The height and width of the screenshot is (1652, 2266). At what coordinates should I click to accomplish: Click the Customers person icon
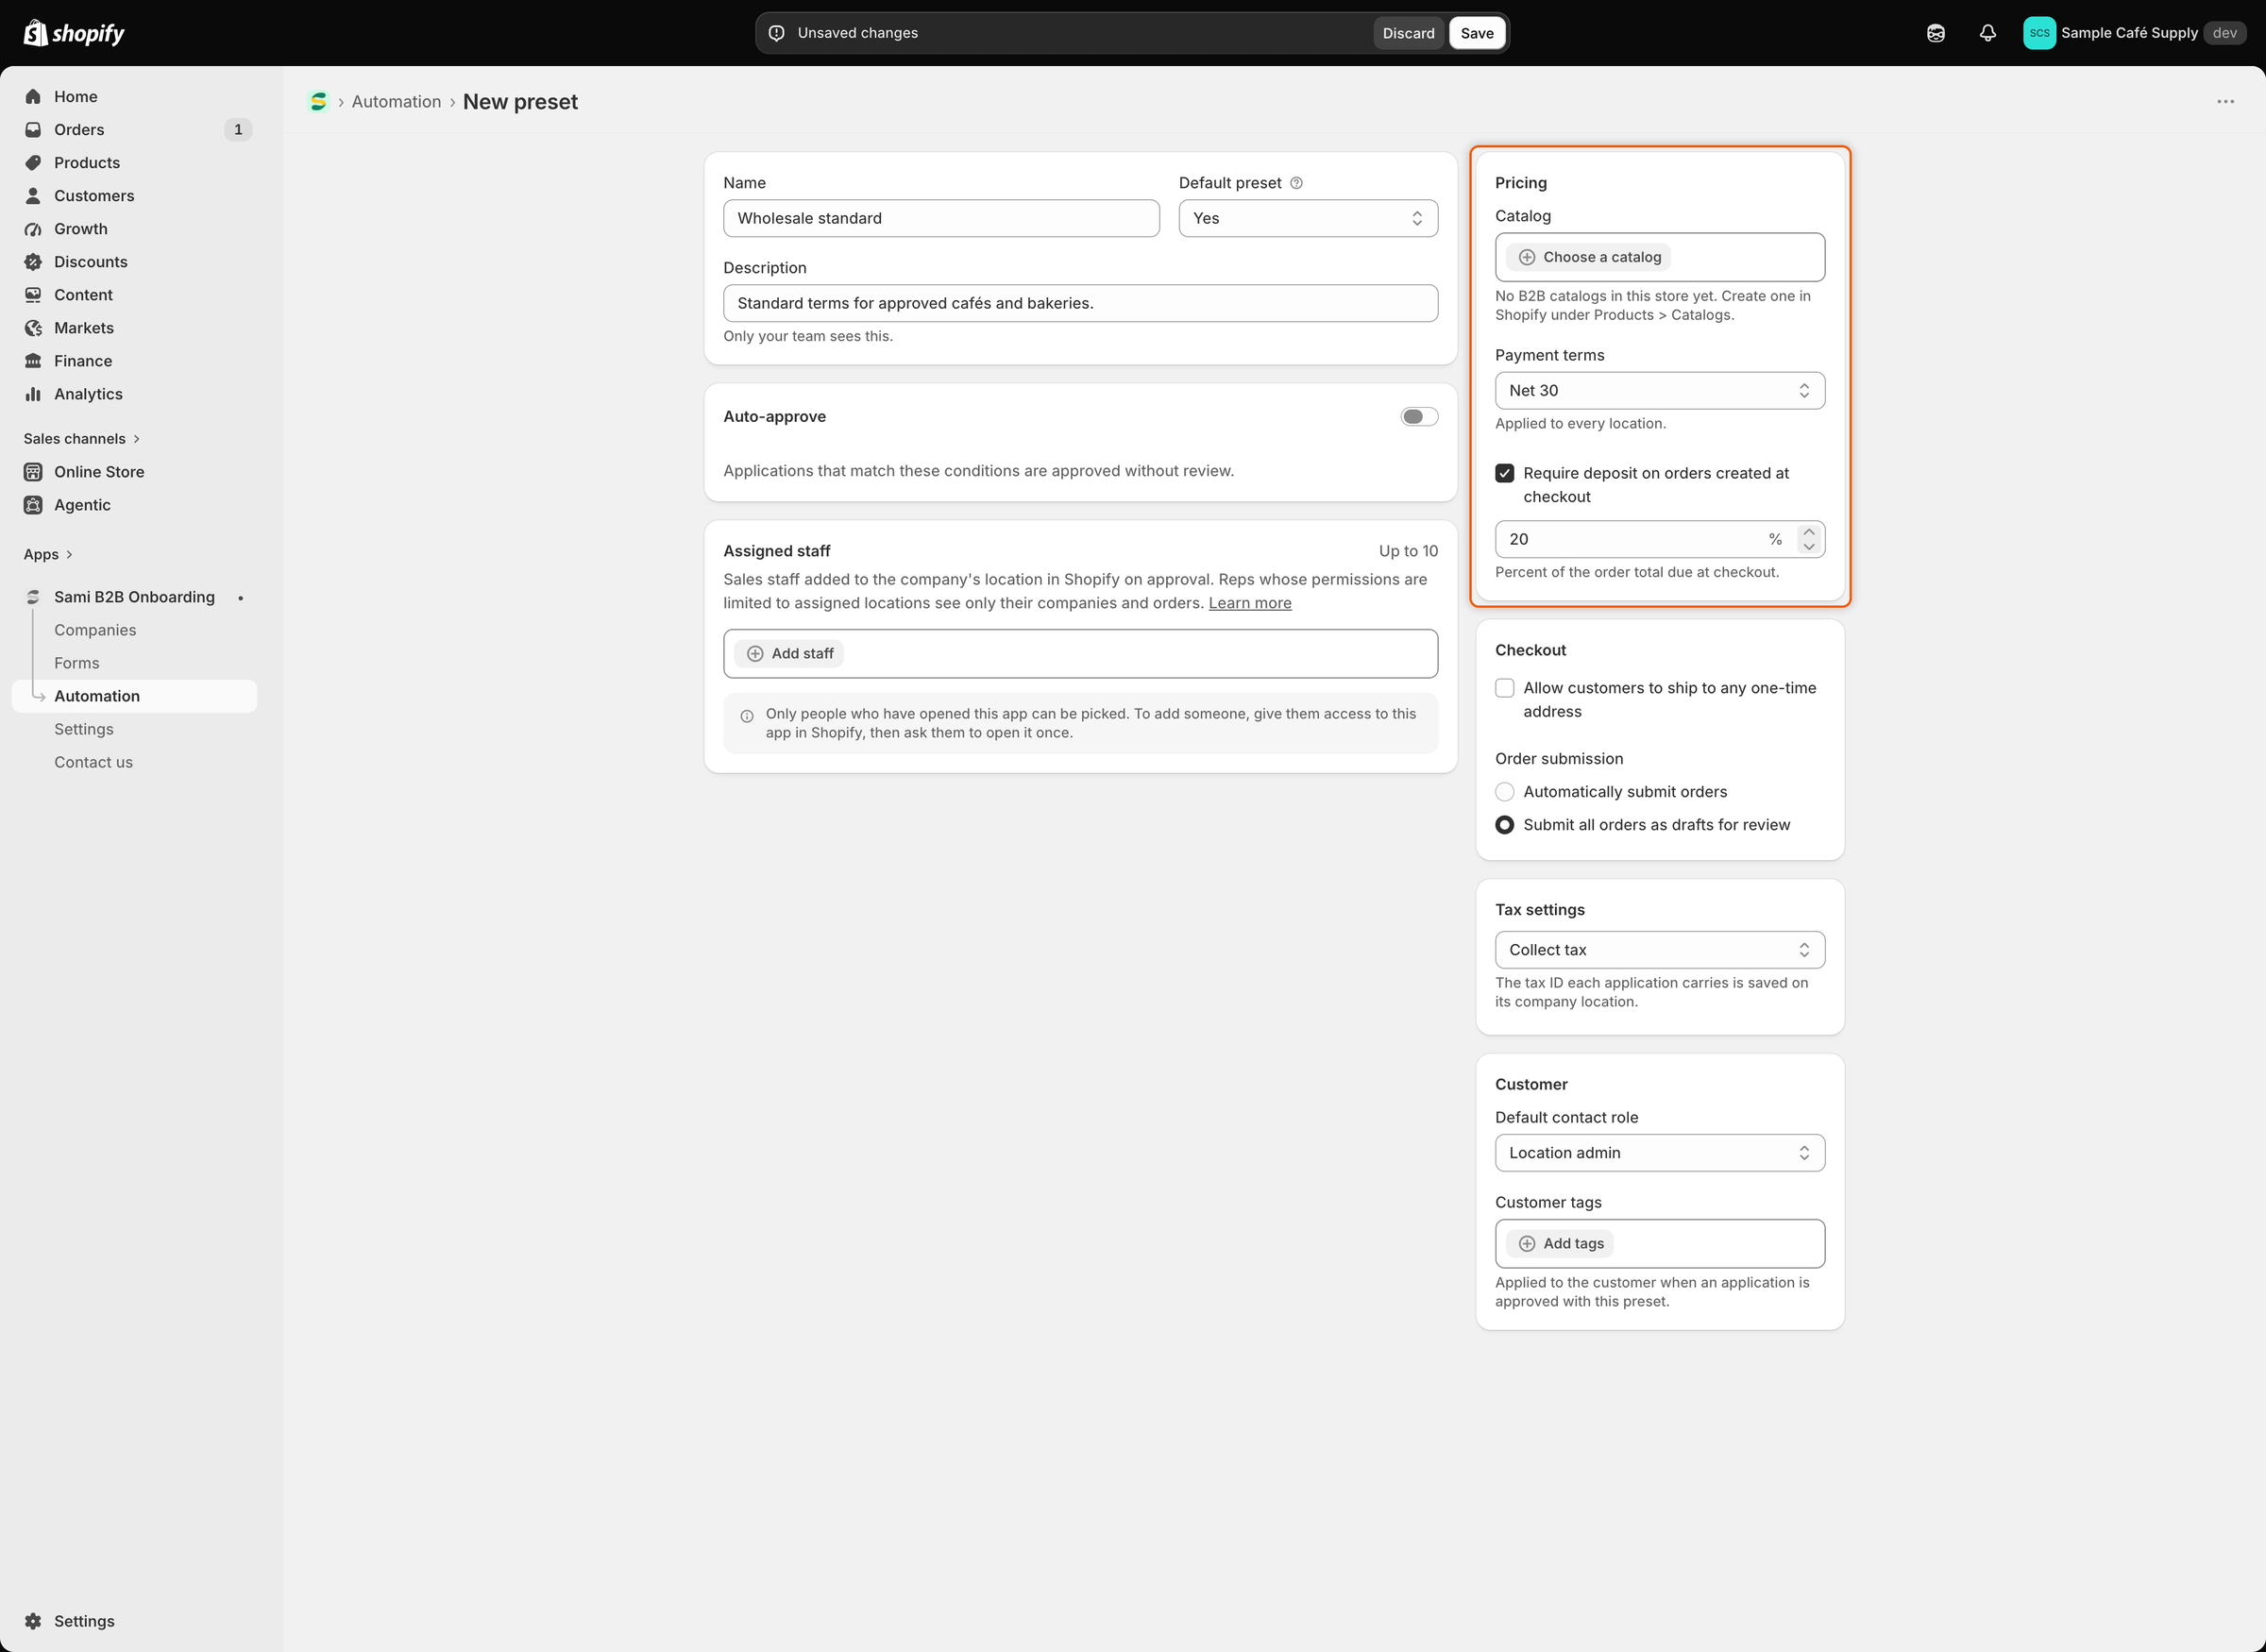33,195
